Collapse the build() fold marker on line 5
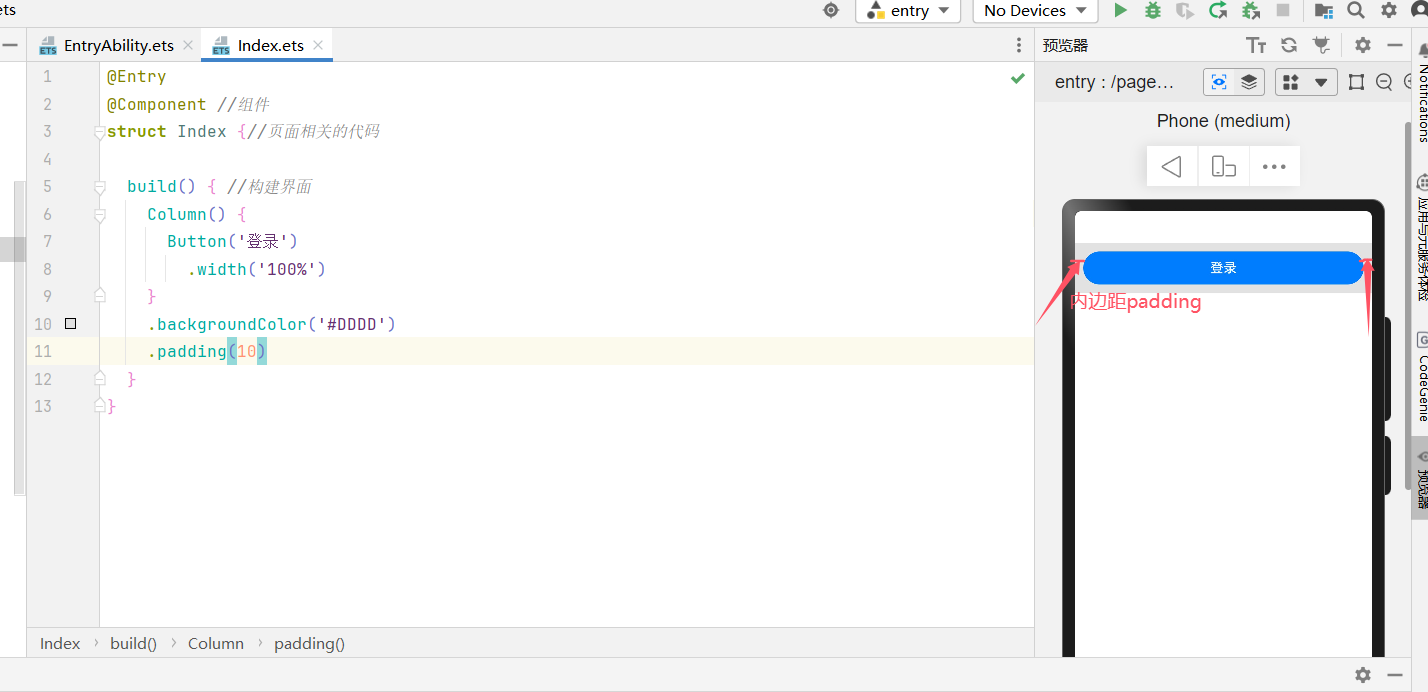The height and width of the screenshot is (692, 1428). coord(99,187)
